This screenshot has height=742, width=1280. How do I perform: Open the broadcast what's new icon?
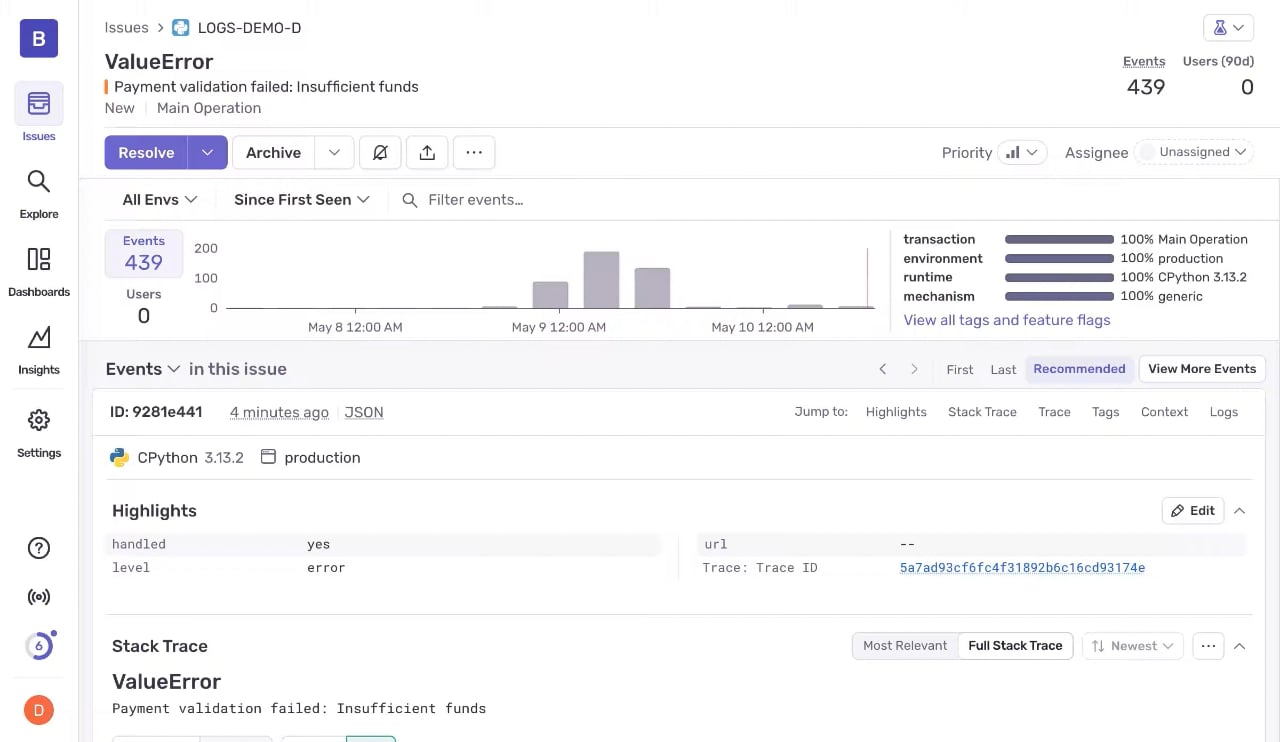coord(39,598)
